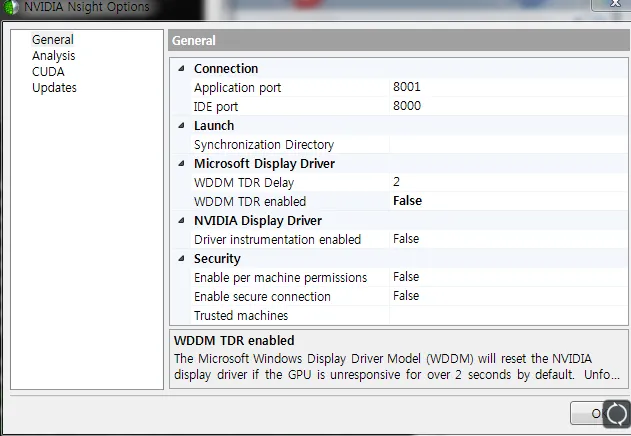
Task: Click the WDDM TDR enabled description heading
Action: pos(234,341)
